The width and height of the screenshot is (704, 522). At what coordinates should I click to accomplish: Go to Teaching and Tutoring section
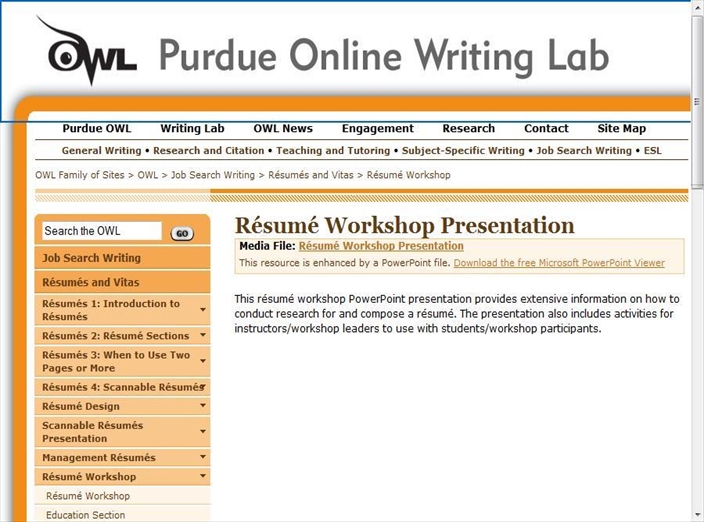[333, 151]
